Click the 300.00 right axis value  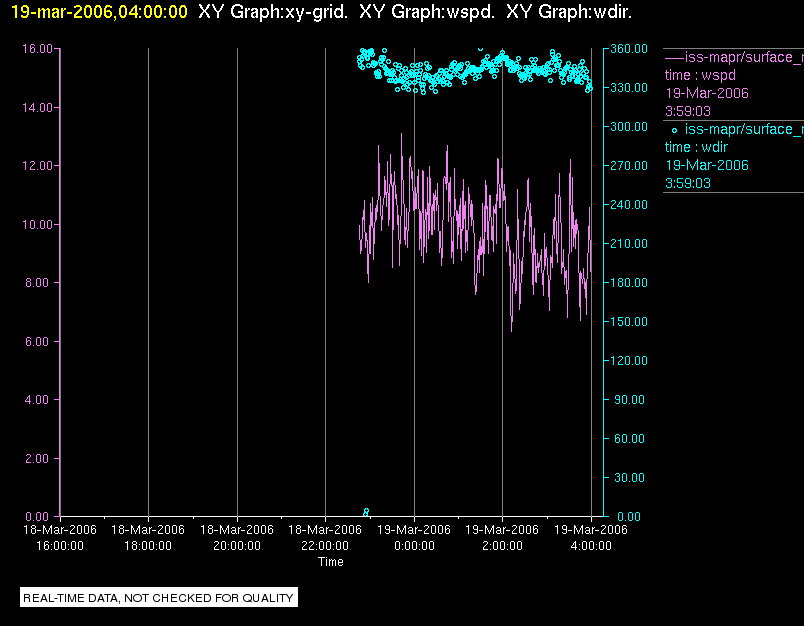(x=629, y=127)
